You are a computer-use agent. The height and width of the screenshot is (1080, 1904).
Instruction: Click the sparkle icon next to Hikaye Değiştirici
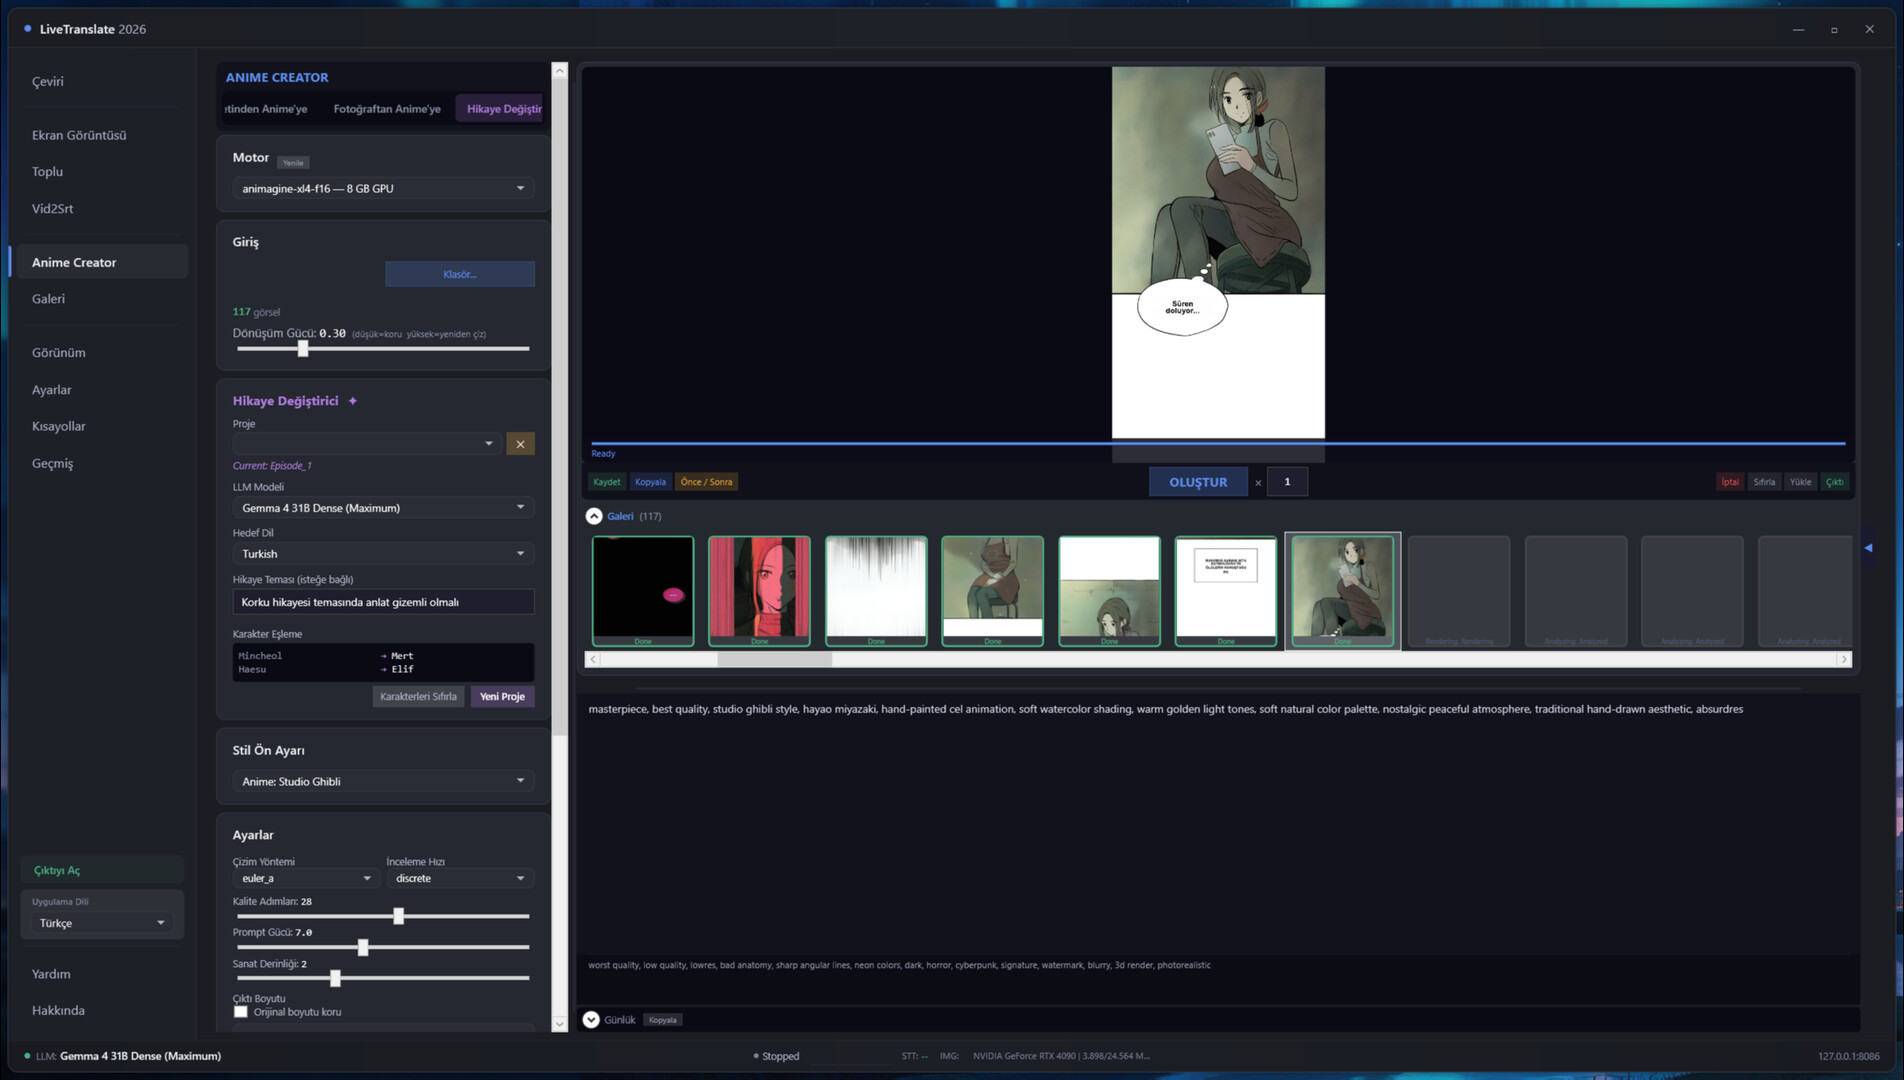pos(353,401)
